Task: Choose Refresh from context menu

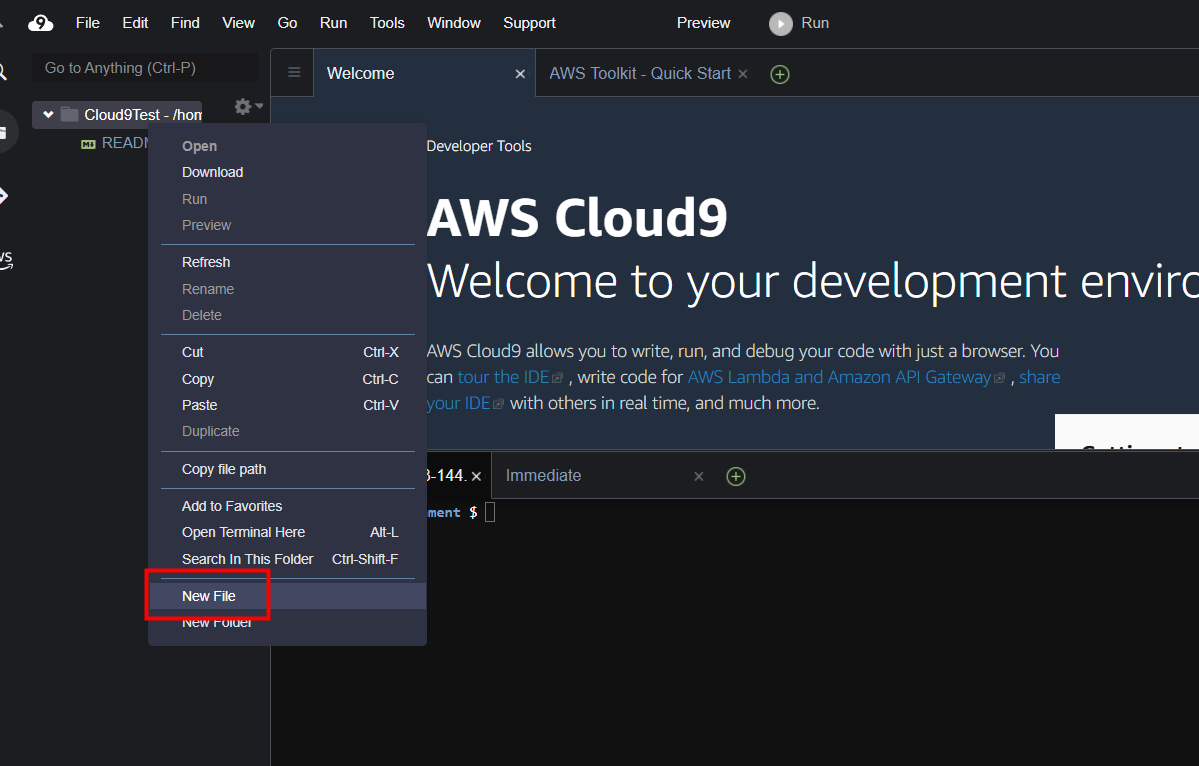Action: [x=288, y=262]
